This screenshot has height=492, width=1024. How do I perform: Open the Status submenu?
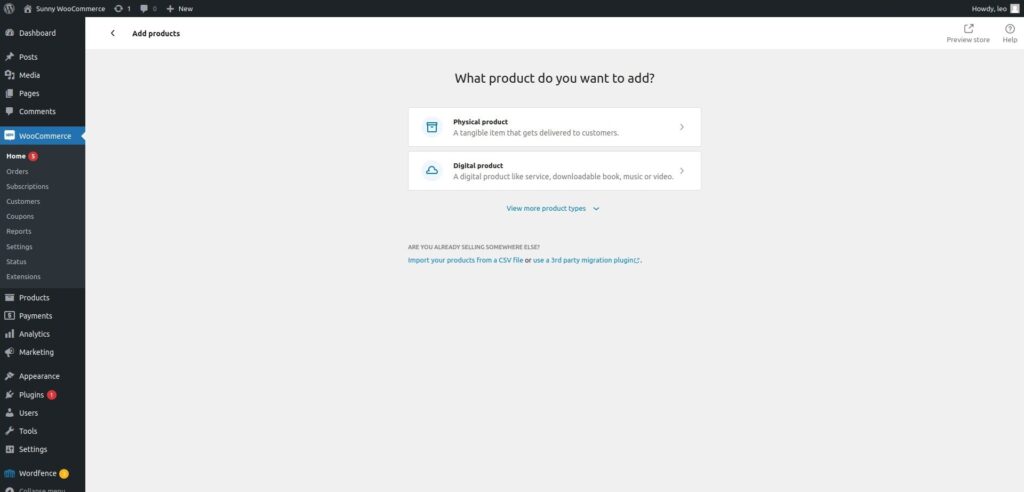tap(16, 261)
